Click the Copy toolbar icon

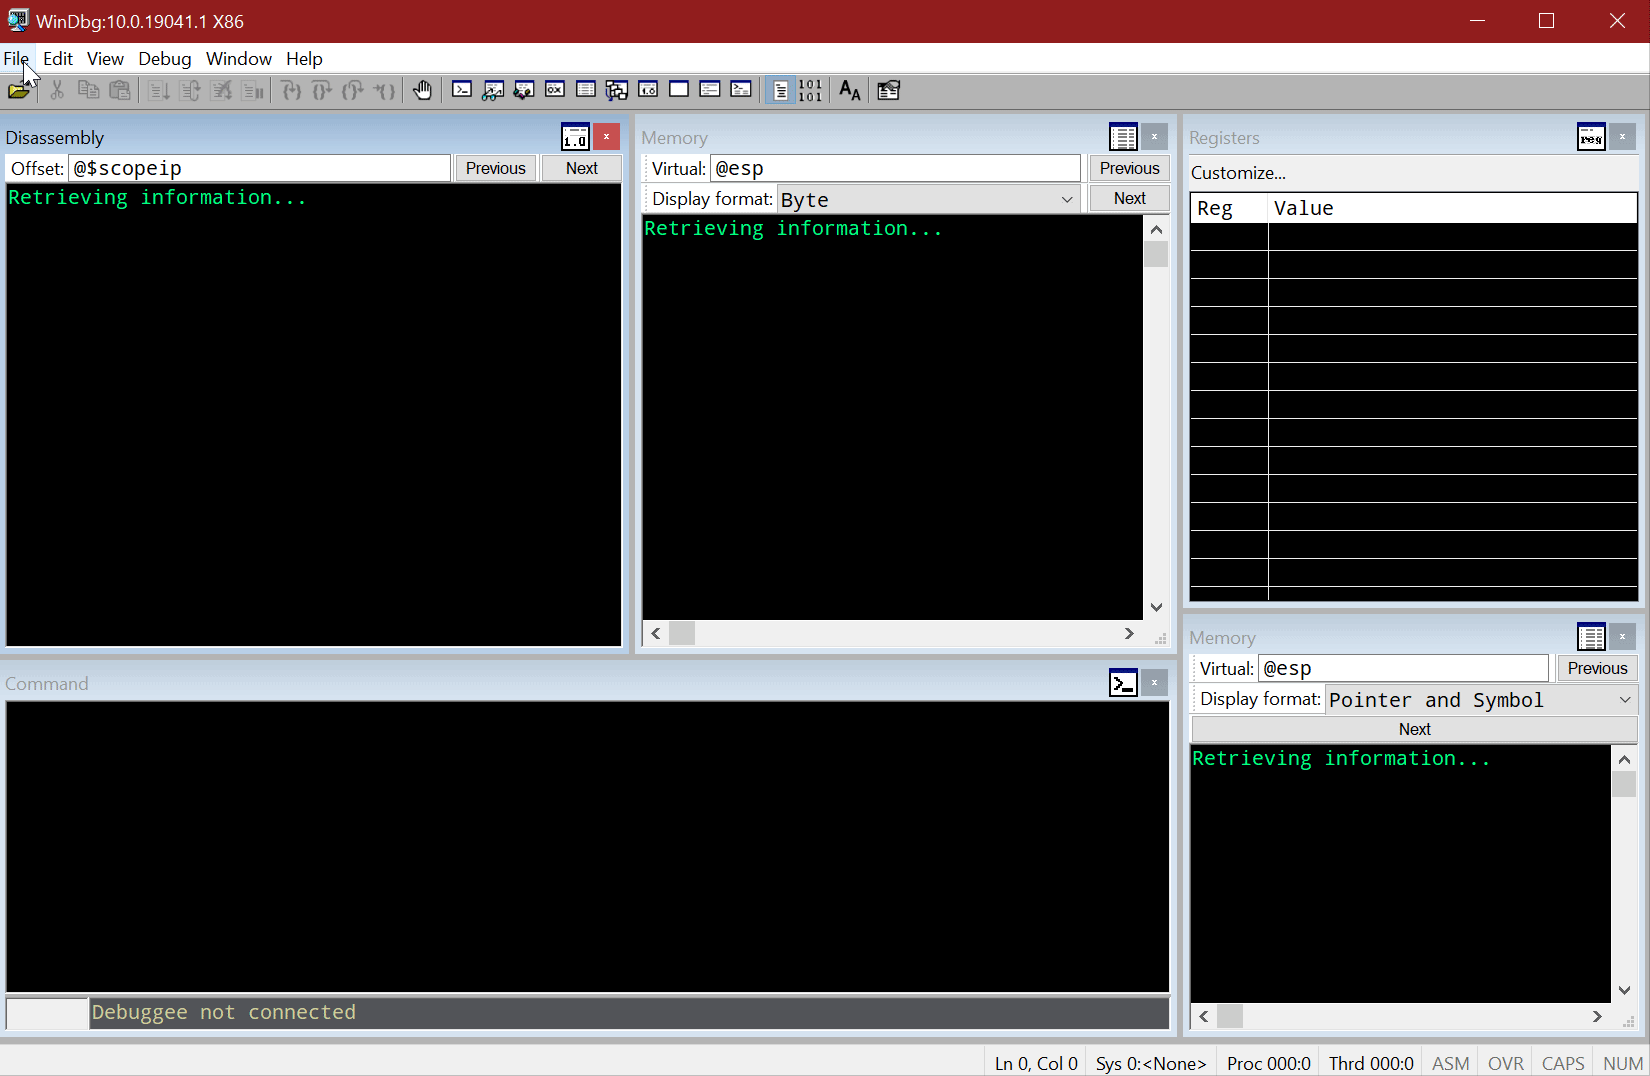click(x=88, y=90)
